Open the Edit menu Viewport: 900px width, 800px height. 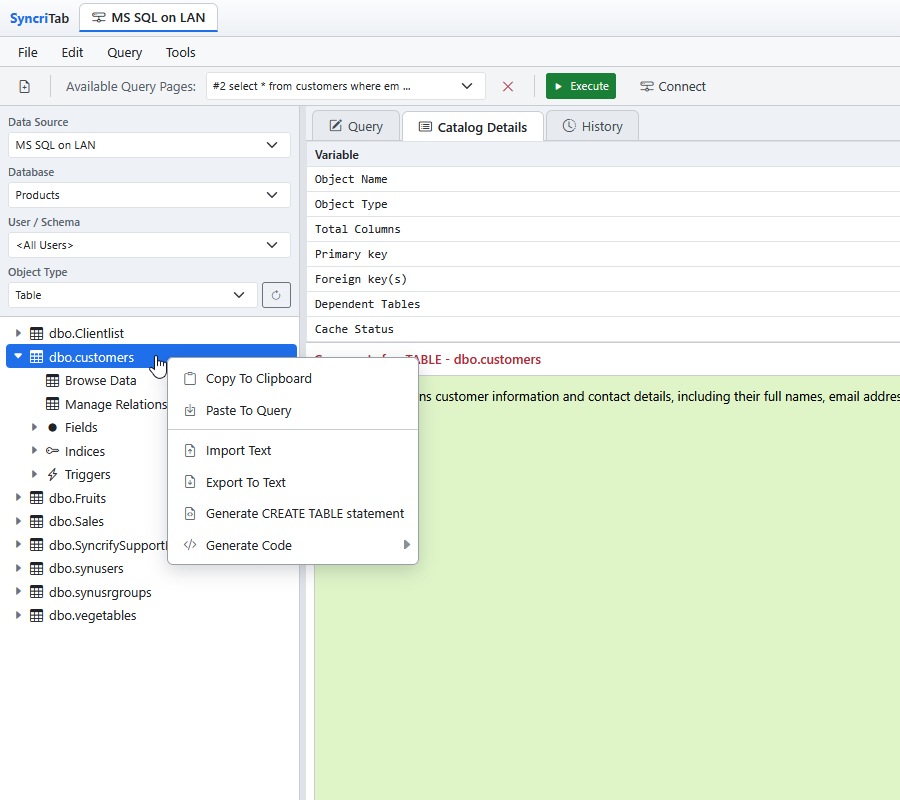coord(72,52)
